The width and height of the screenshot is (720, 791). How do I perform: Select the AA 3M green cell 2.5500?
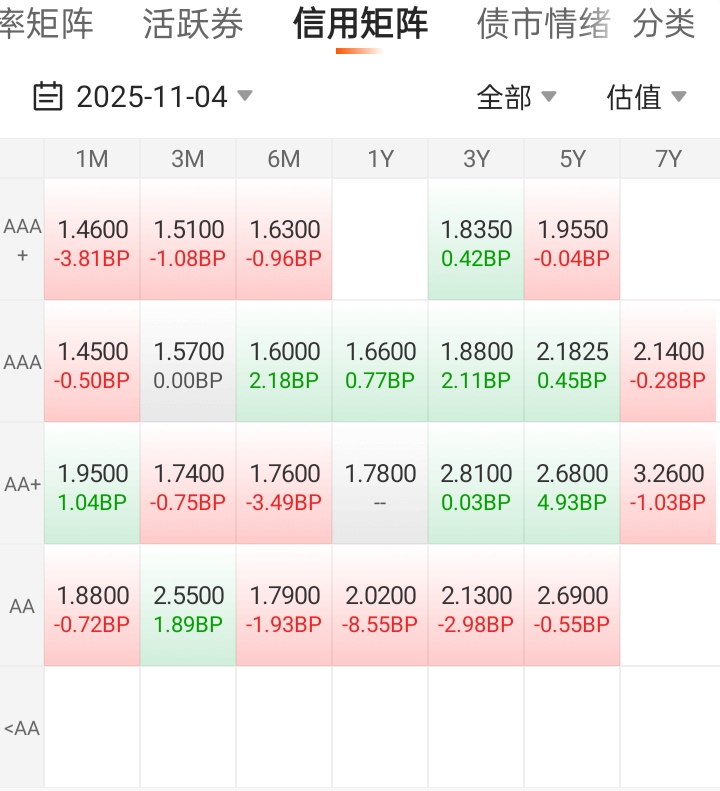coord(188,607)
